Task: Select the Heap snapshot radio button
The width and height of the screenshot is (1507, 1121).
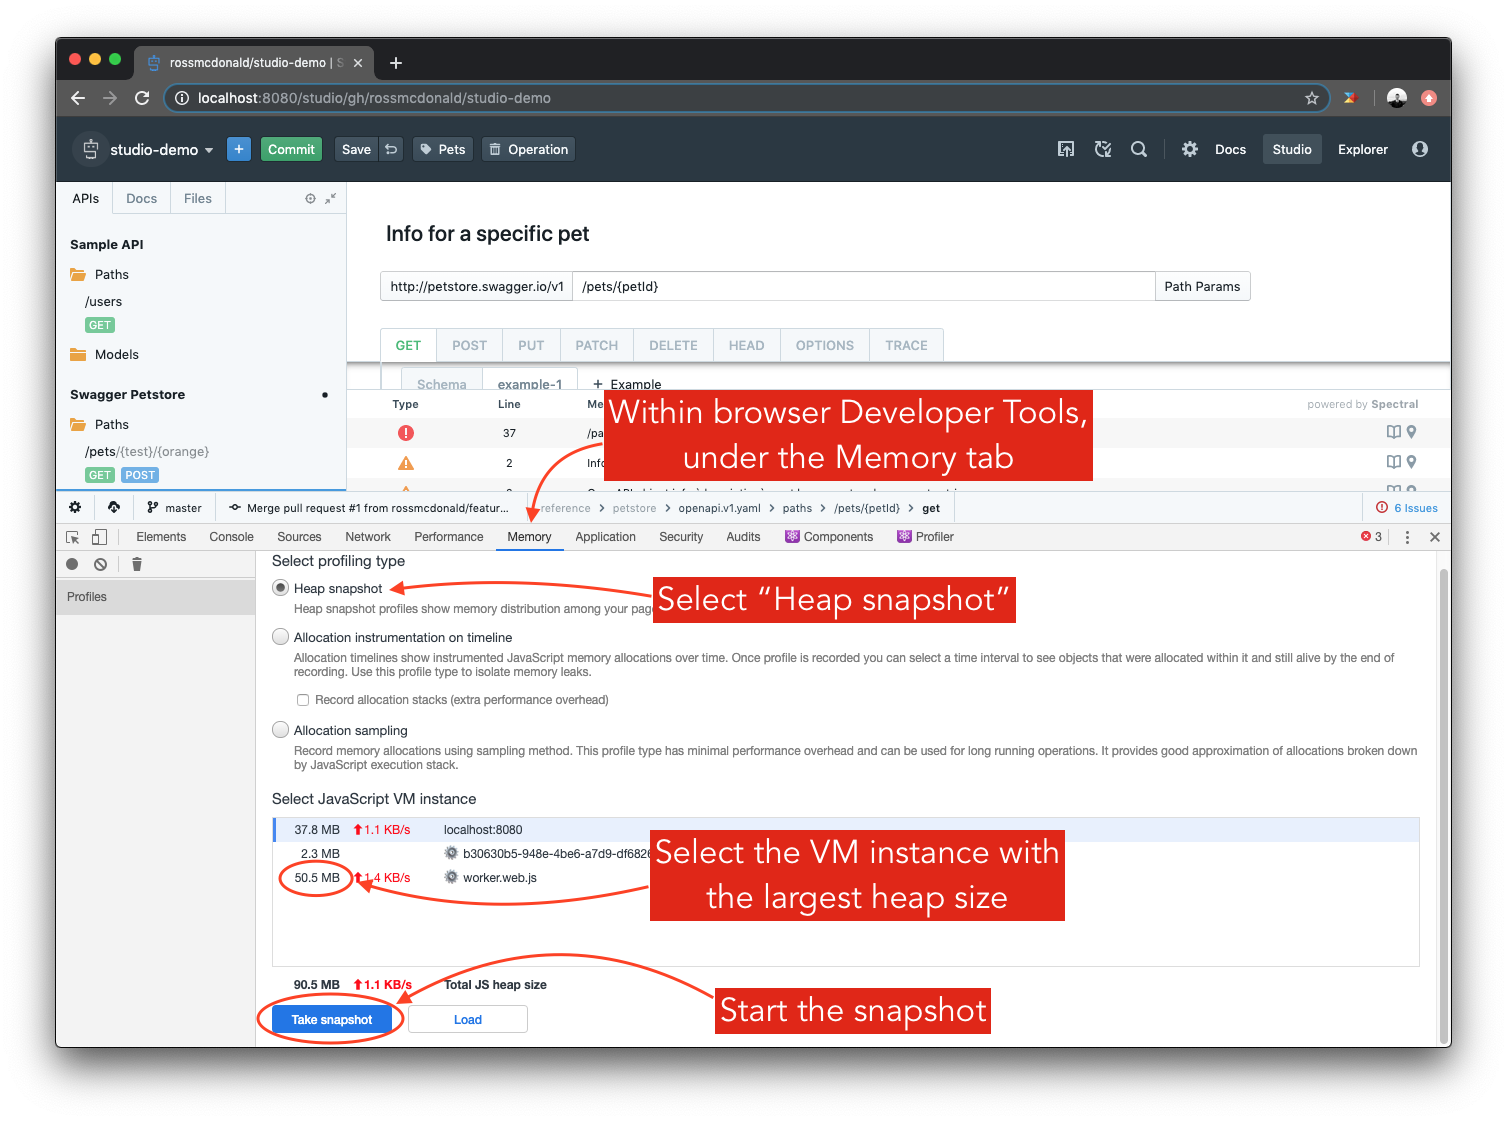Action: point(281,588)
